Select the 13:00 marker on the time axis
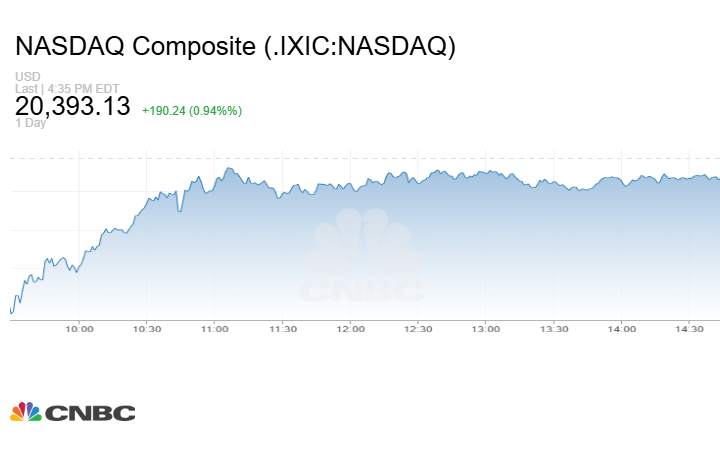720x450 pixels. point(486,328)
